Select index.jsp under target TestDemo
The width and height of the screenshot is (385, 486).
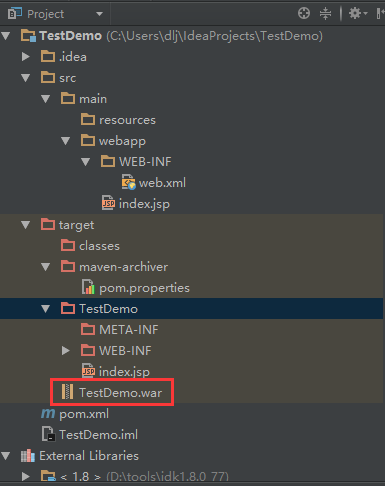click(124, 372)
